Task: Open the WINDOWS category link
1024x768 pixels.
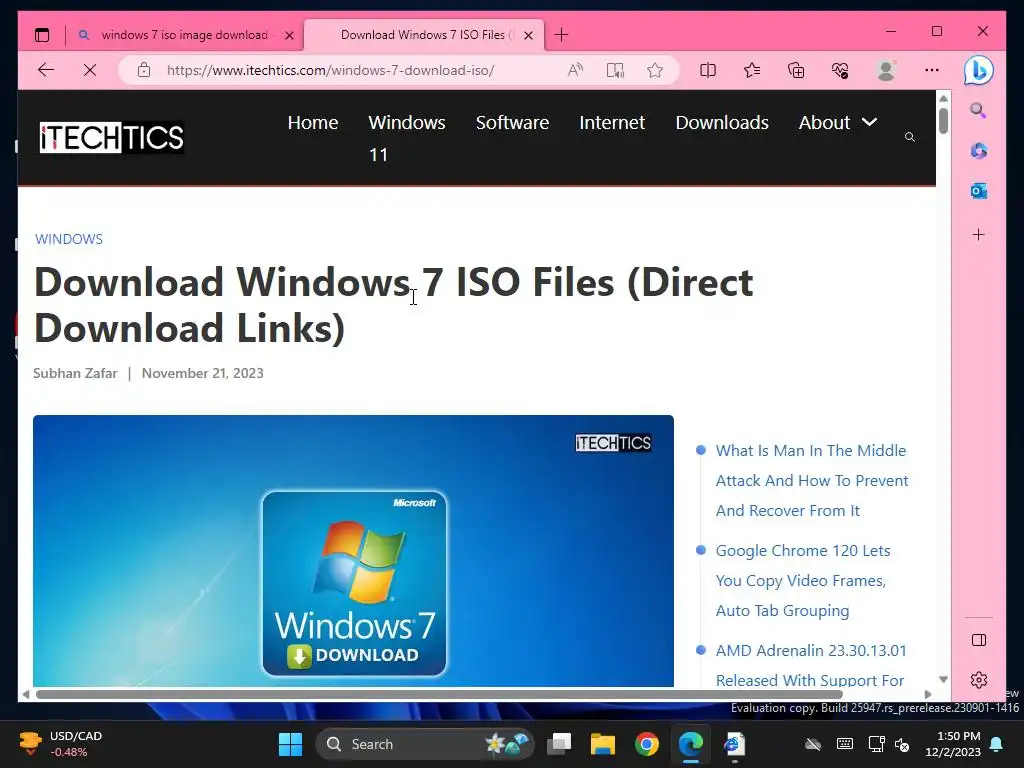Action: pos(69,239)
